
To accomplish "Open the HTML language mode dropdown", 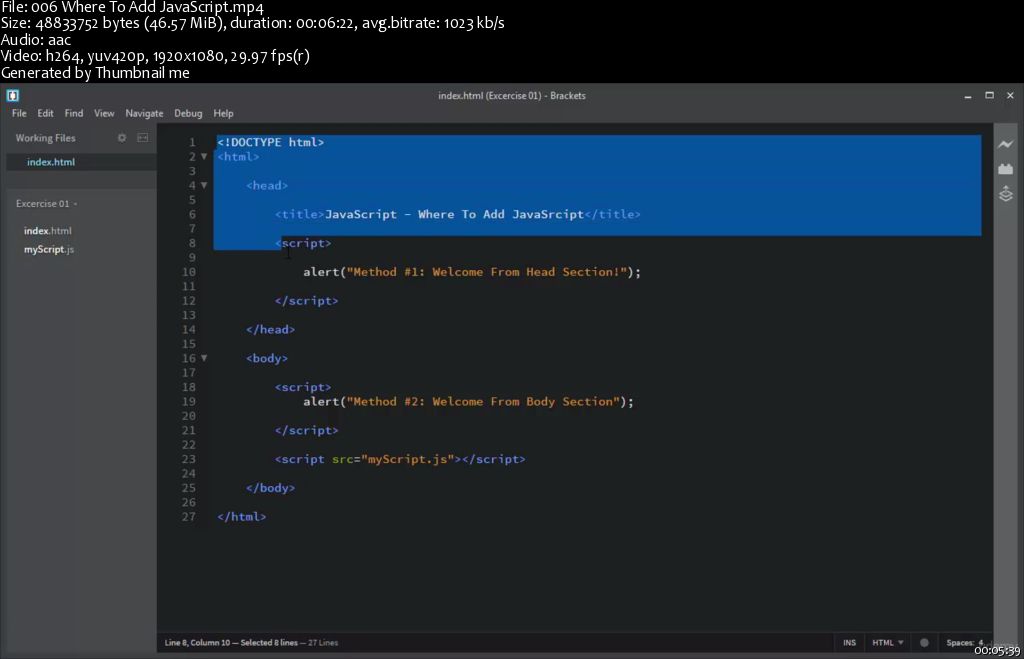I will pos(888,643).
